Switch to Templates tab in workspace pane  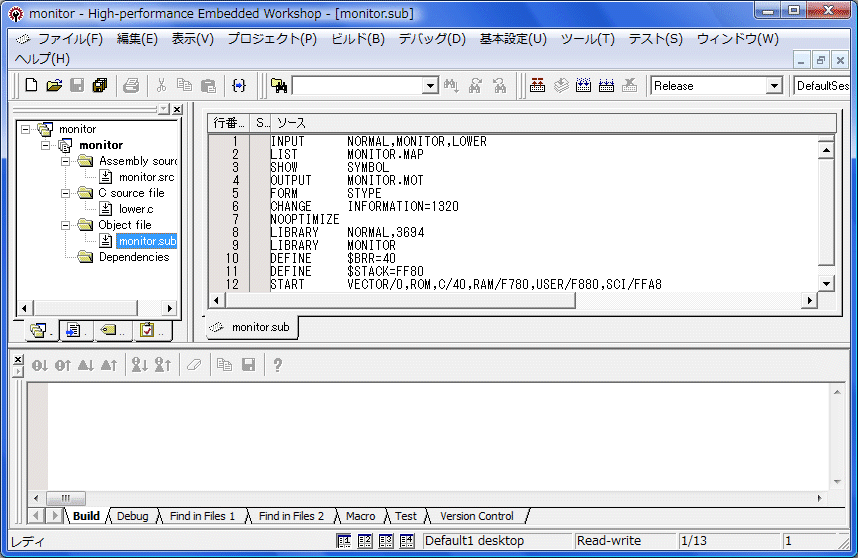pyautogui.click(x=75, y=330)
